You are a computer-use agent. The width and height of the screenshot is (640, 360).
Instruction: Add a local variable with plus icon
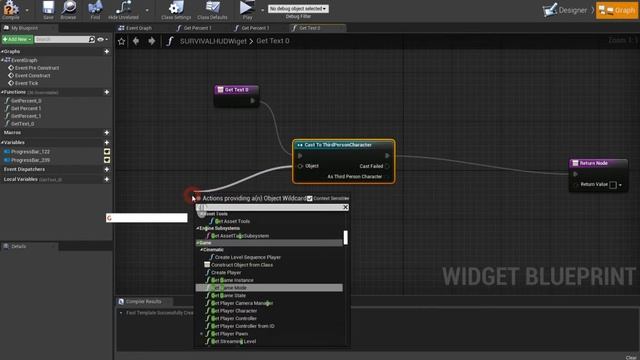coord(107,179)
